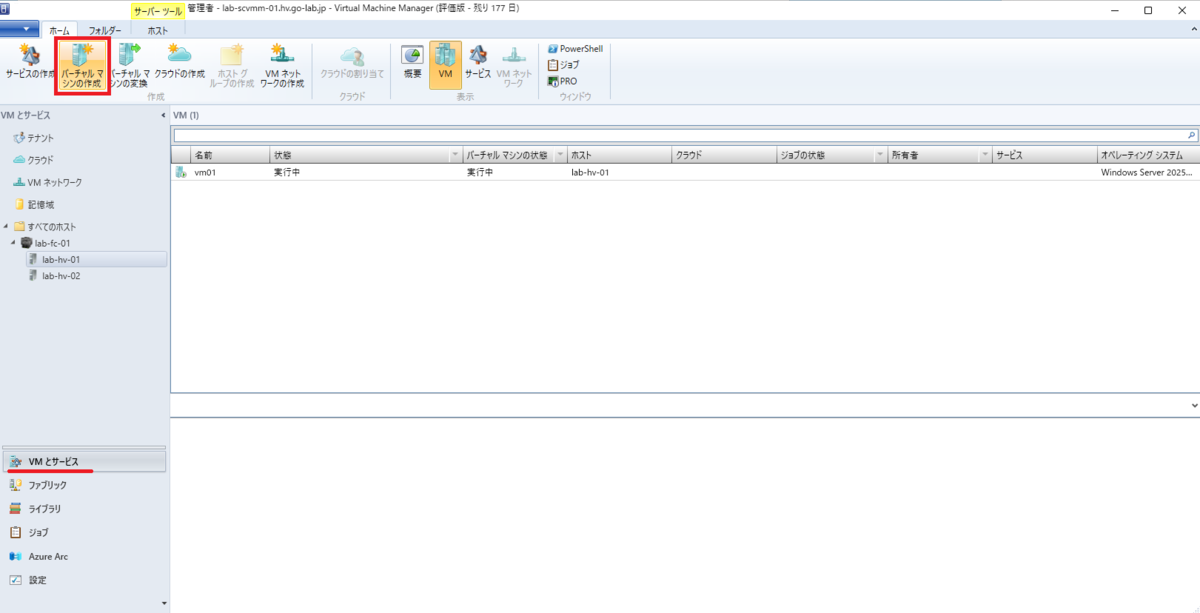1200x613 pixels.
Task: Sort by the 名前 column header
Action: (x=230, y=156)
